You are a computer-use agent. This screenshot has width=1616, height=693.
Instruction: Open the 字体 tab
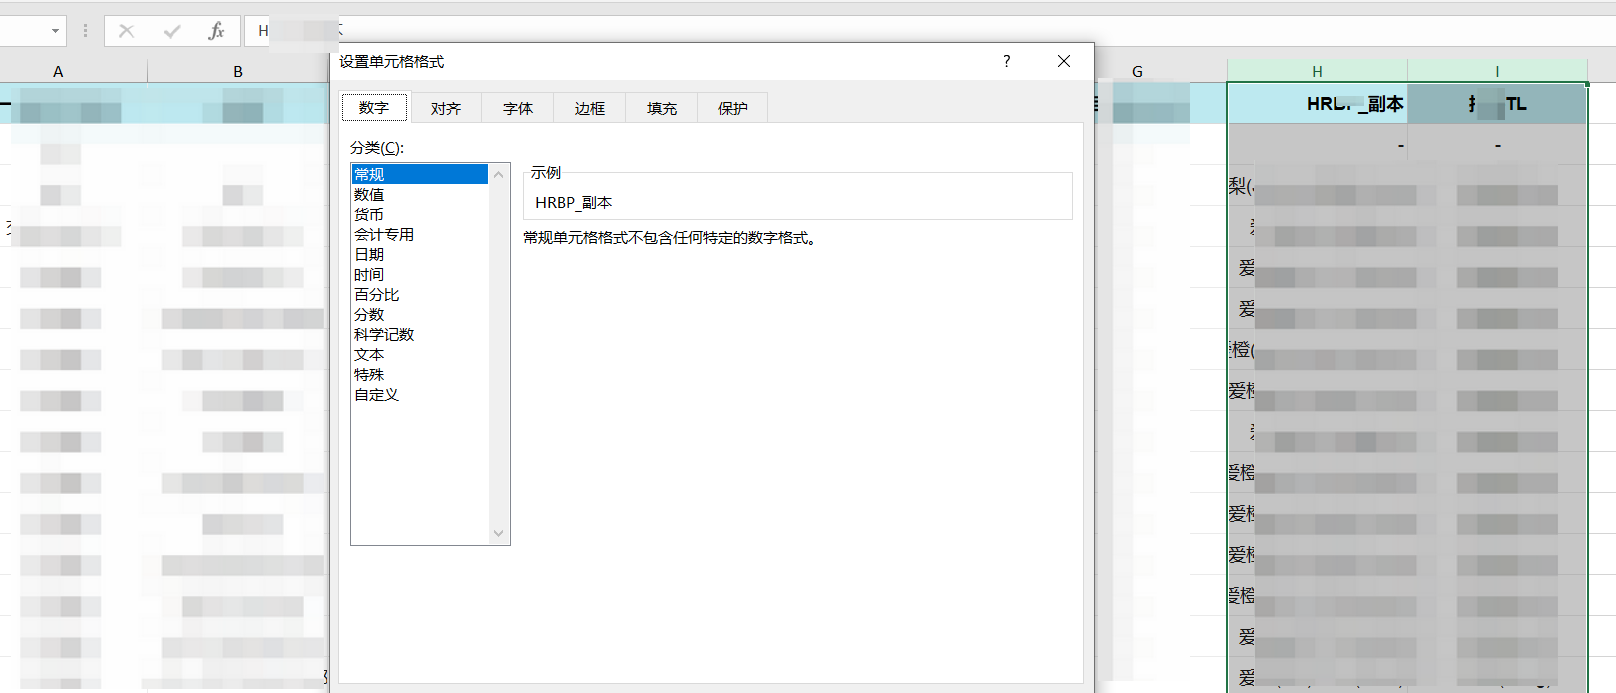[518, 108]
